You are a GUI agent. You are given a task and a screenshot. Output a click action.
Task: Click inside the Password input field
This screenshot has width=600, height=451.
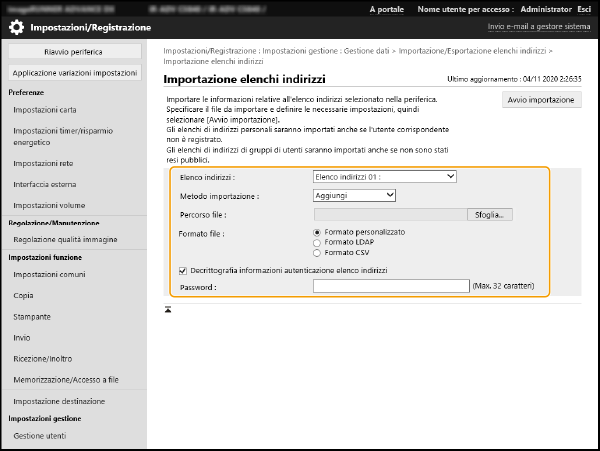click(390, 286)
